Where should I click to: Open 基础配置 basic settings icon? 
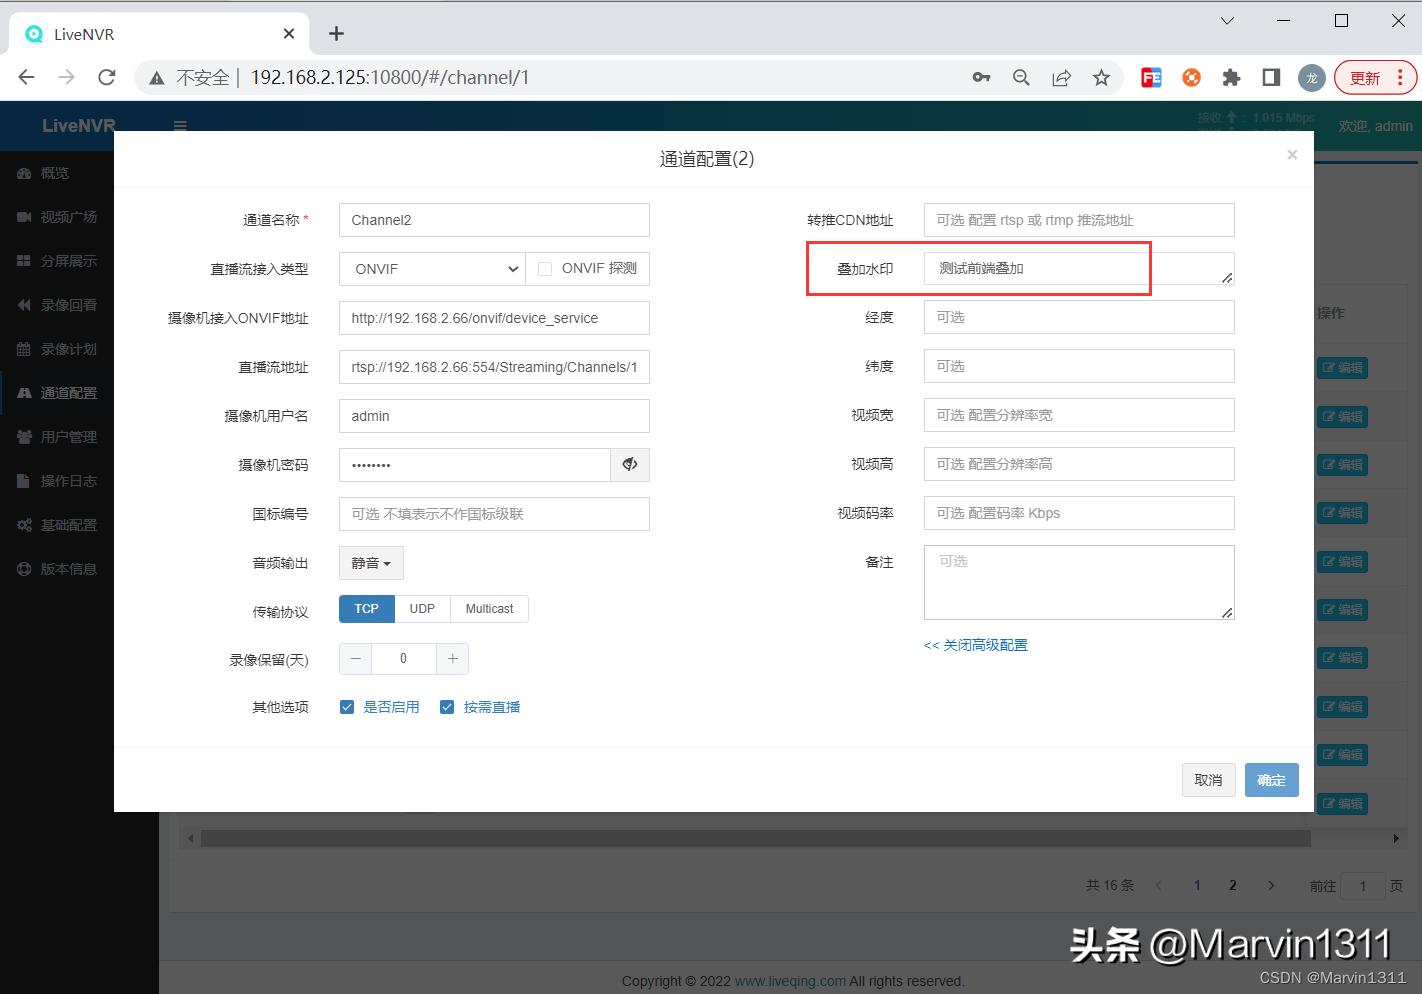(x=24, y=524)
